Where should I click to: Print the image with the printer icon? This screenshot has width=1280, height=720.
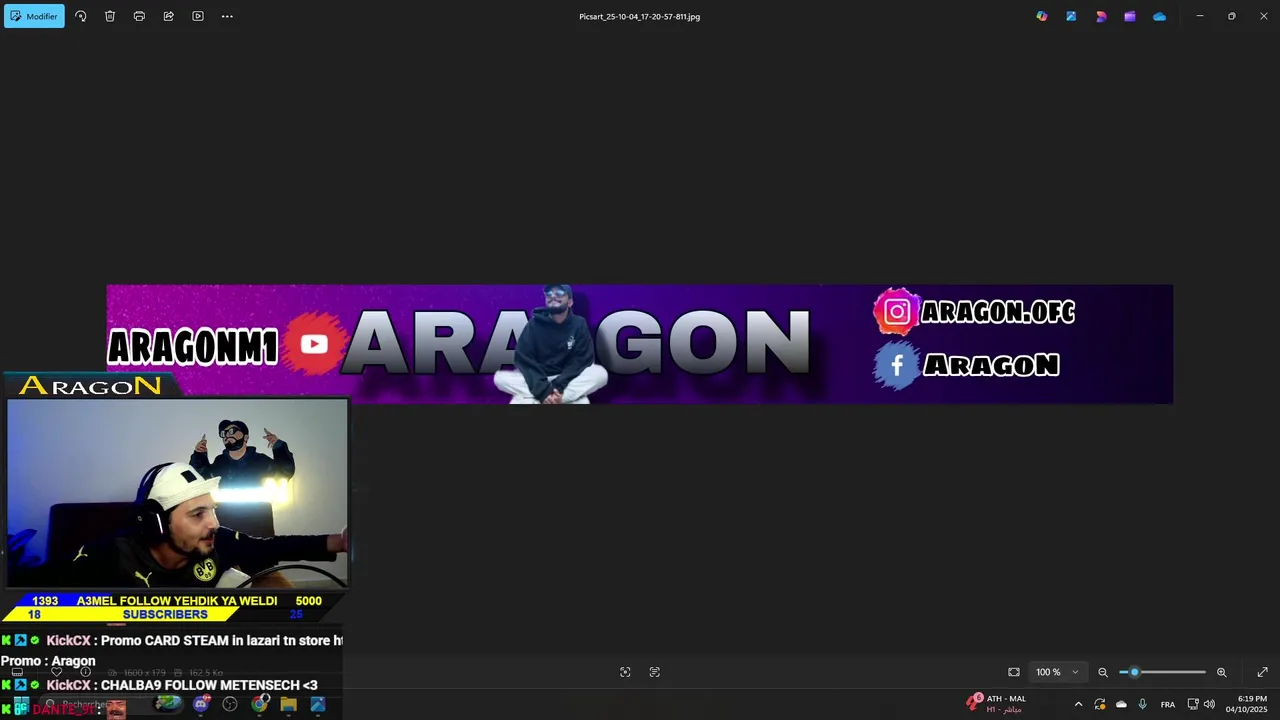point(139,16)
